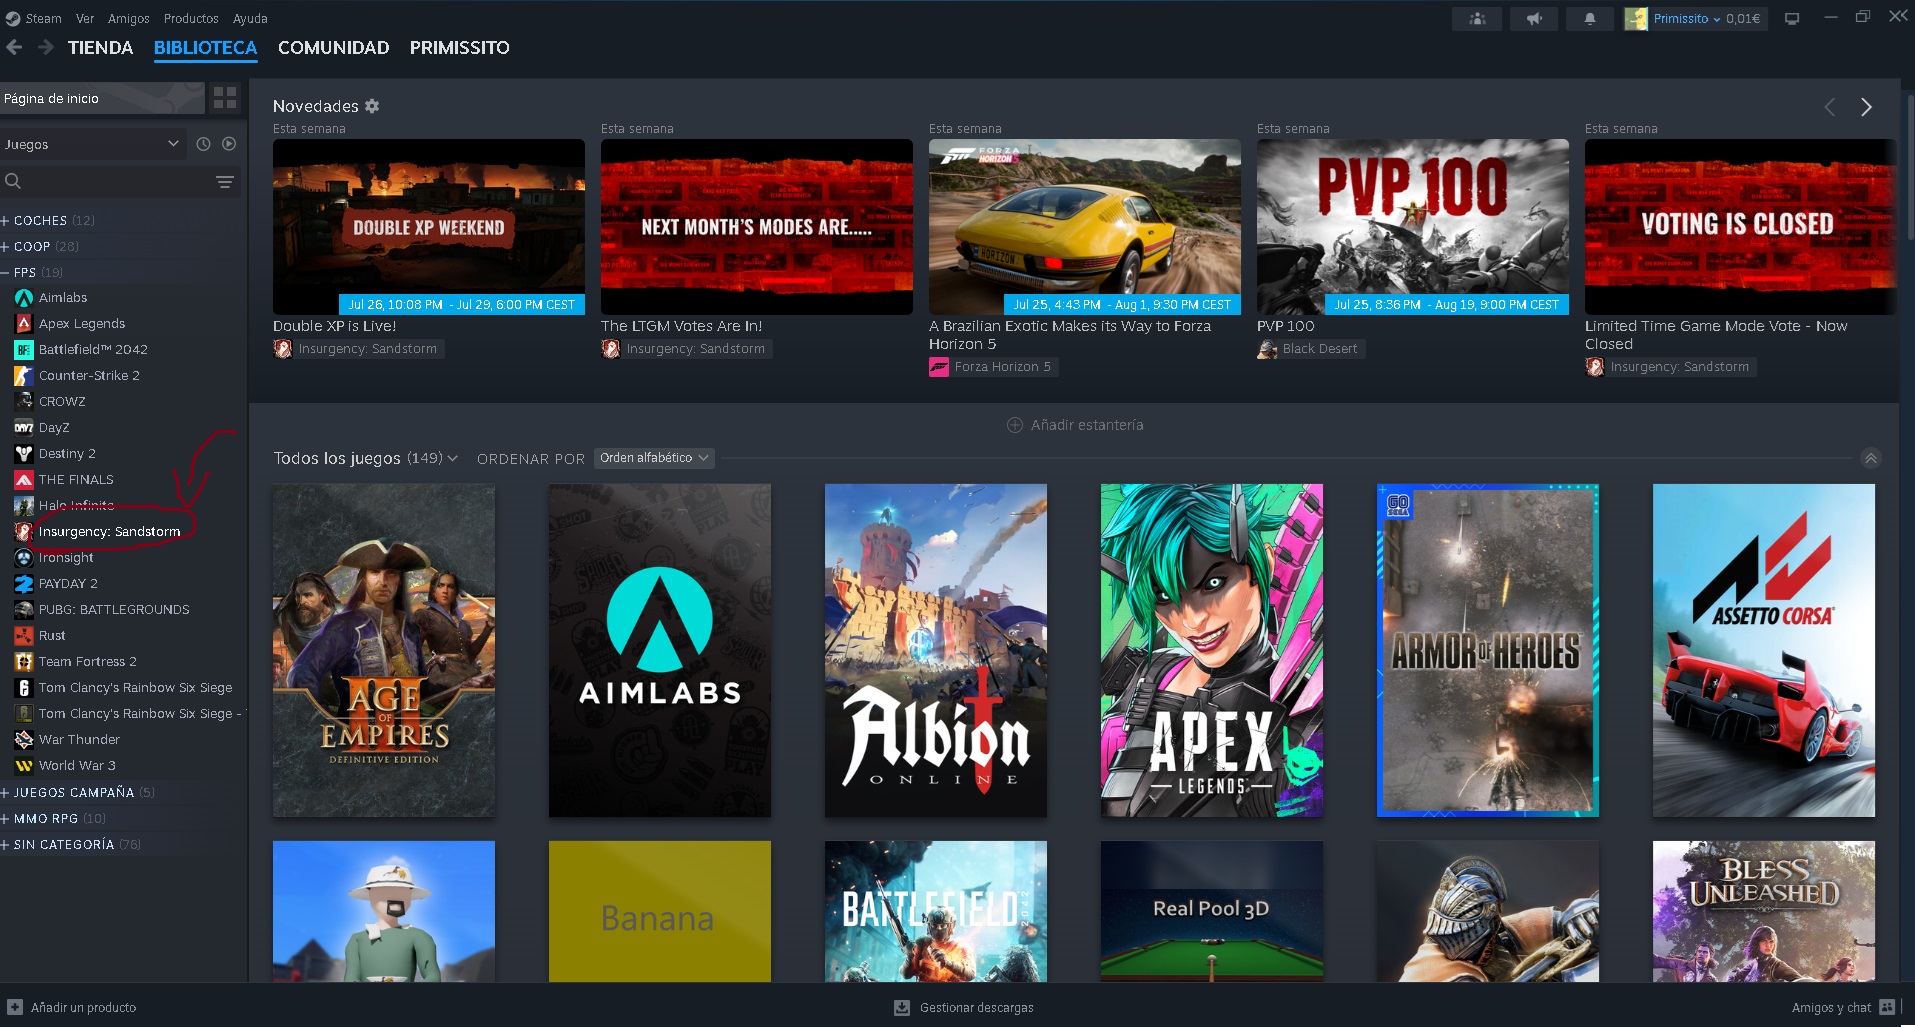
Task: Show previous Novedades news items
Action: coord(1830,107)
